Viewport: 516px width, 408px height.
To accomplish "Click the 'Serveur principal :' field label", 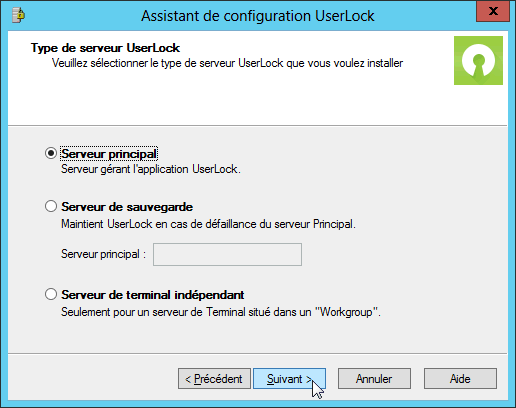I will point(104,254).
